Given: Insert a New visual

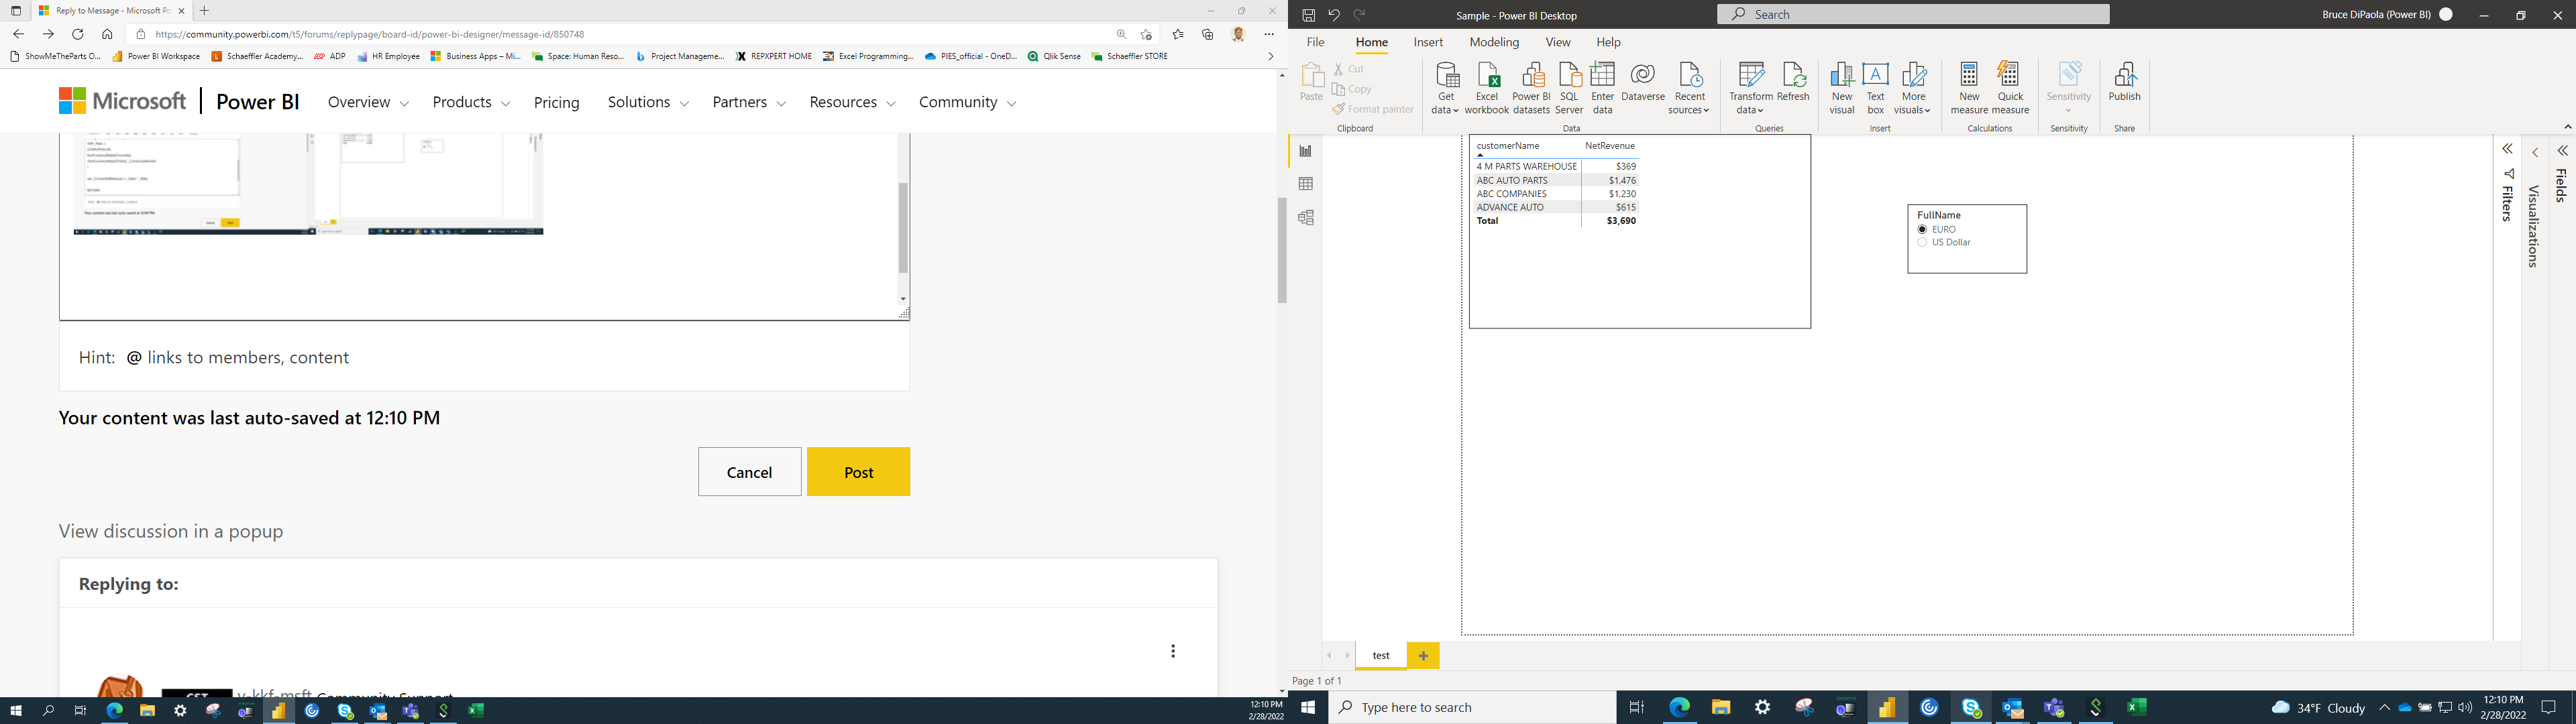Looking at the screenshot, I should (x=1842, y=88).
